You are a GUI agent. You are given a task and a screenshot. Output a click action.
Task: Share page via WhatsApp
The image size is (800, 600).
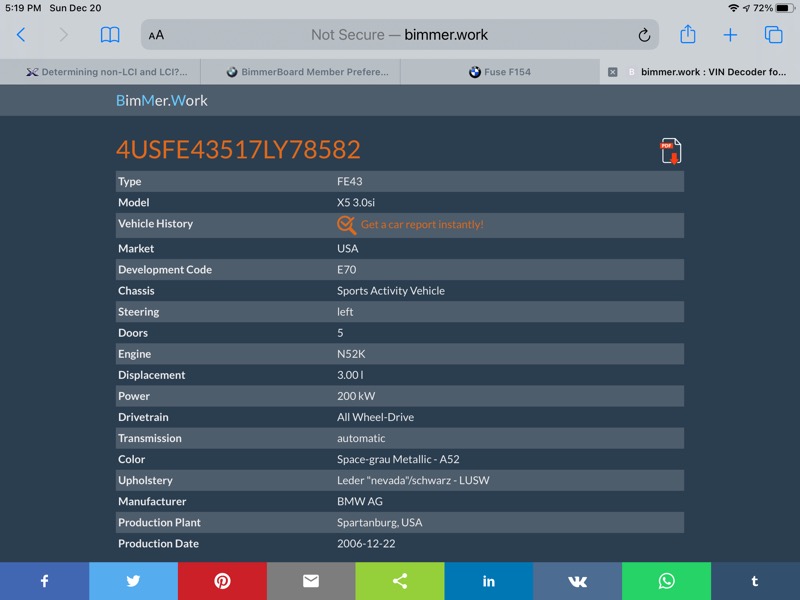click(x=666, y=581)
